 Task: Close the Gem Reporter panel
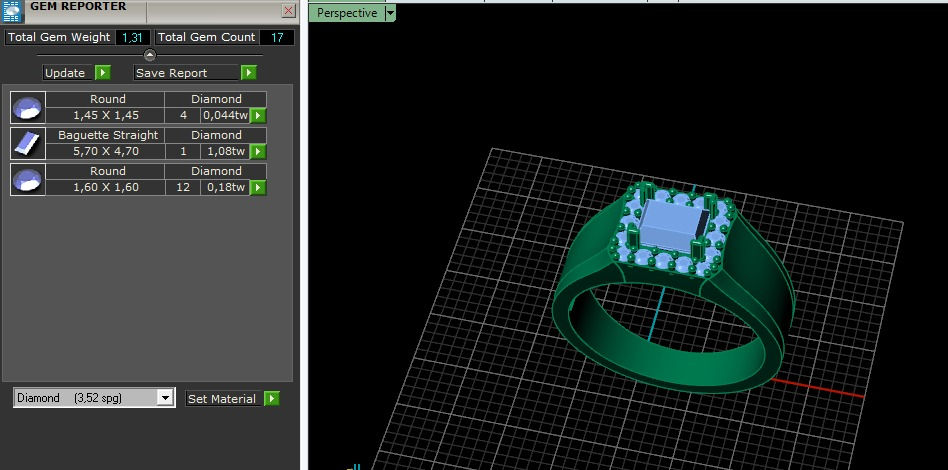tap(289, 10)
